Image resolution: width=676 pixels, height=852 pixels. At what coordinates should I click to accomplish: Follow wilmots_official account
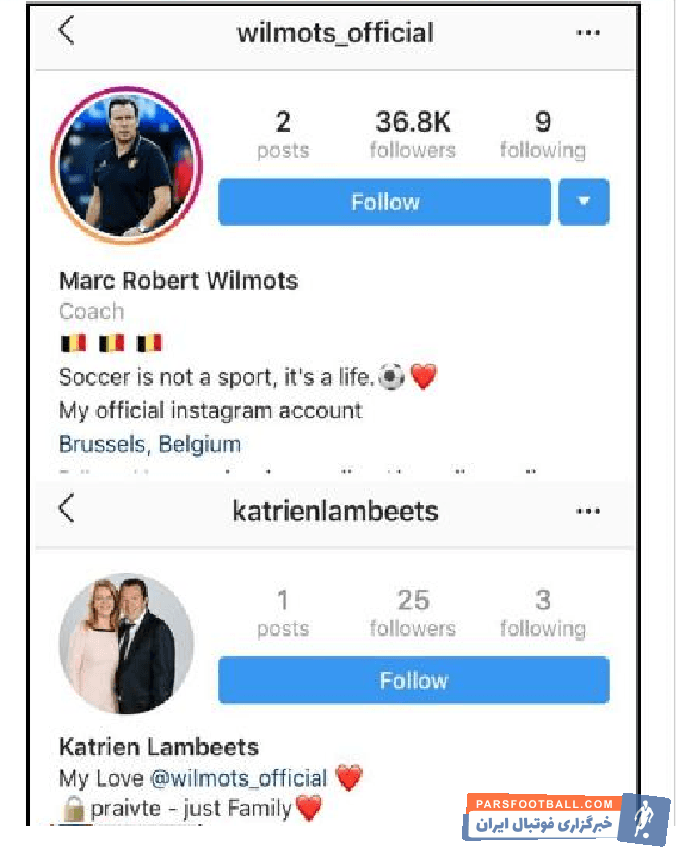(385, 202)
